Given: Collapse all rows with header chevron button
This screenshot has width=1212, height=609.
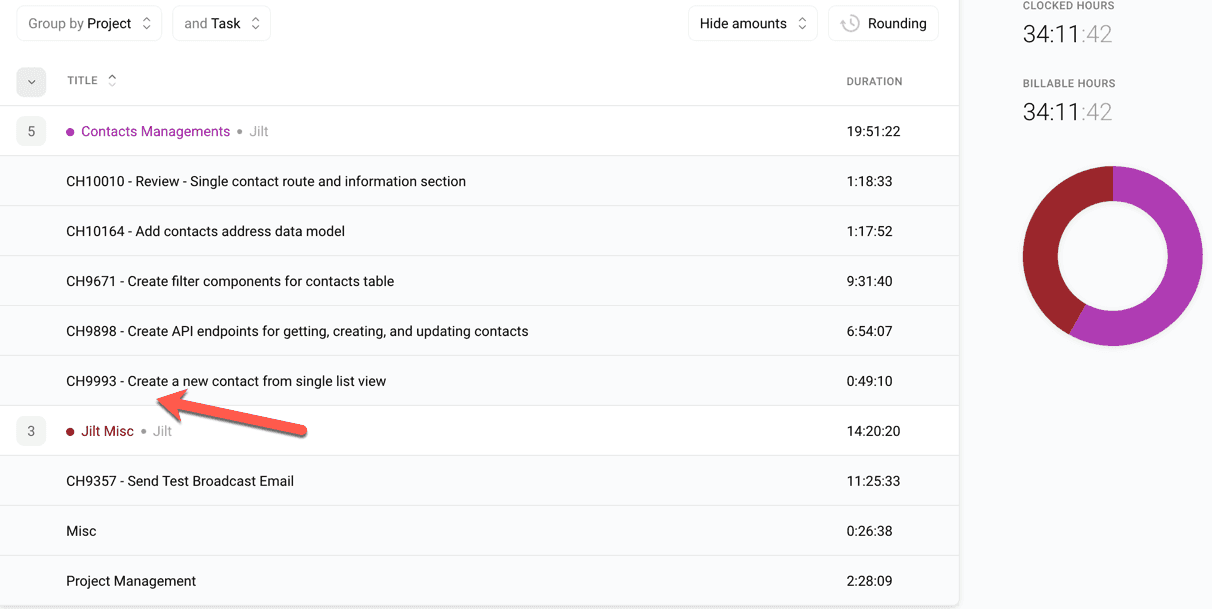Looking at the screenshot, I should [31, 82].
